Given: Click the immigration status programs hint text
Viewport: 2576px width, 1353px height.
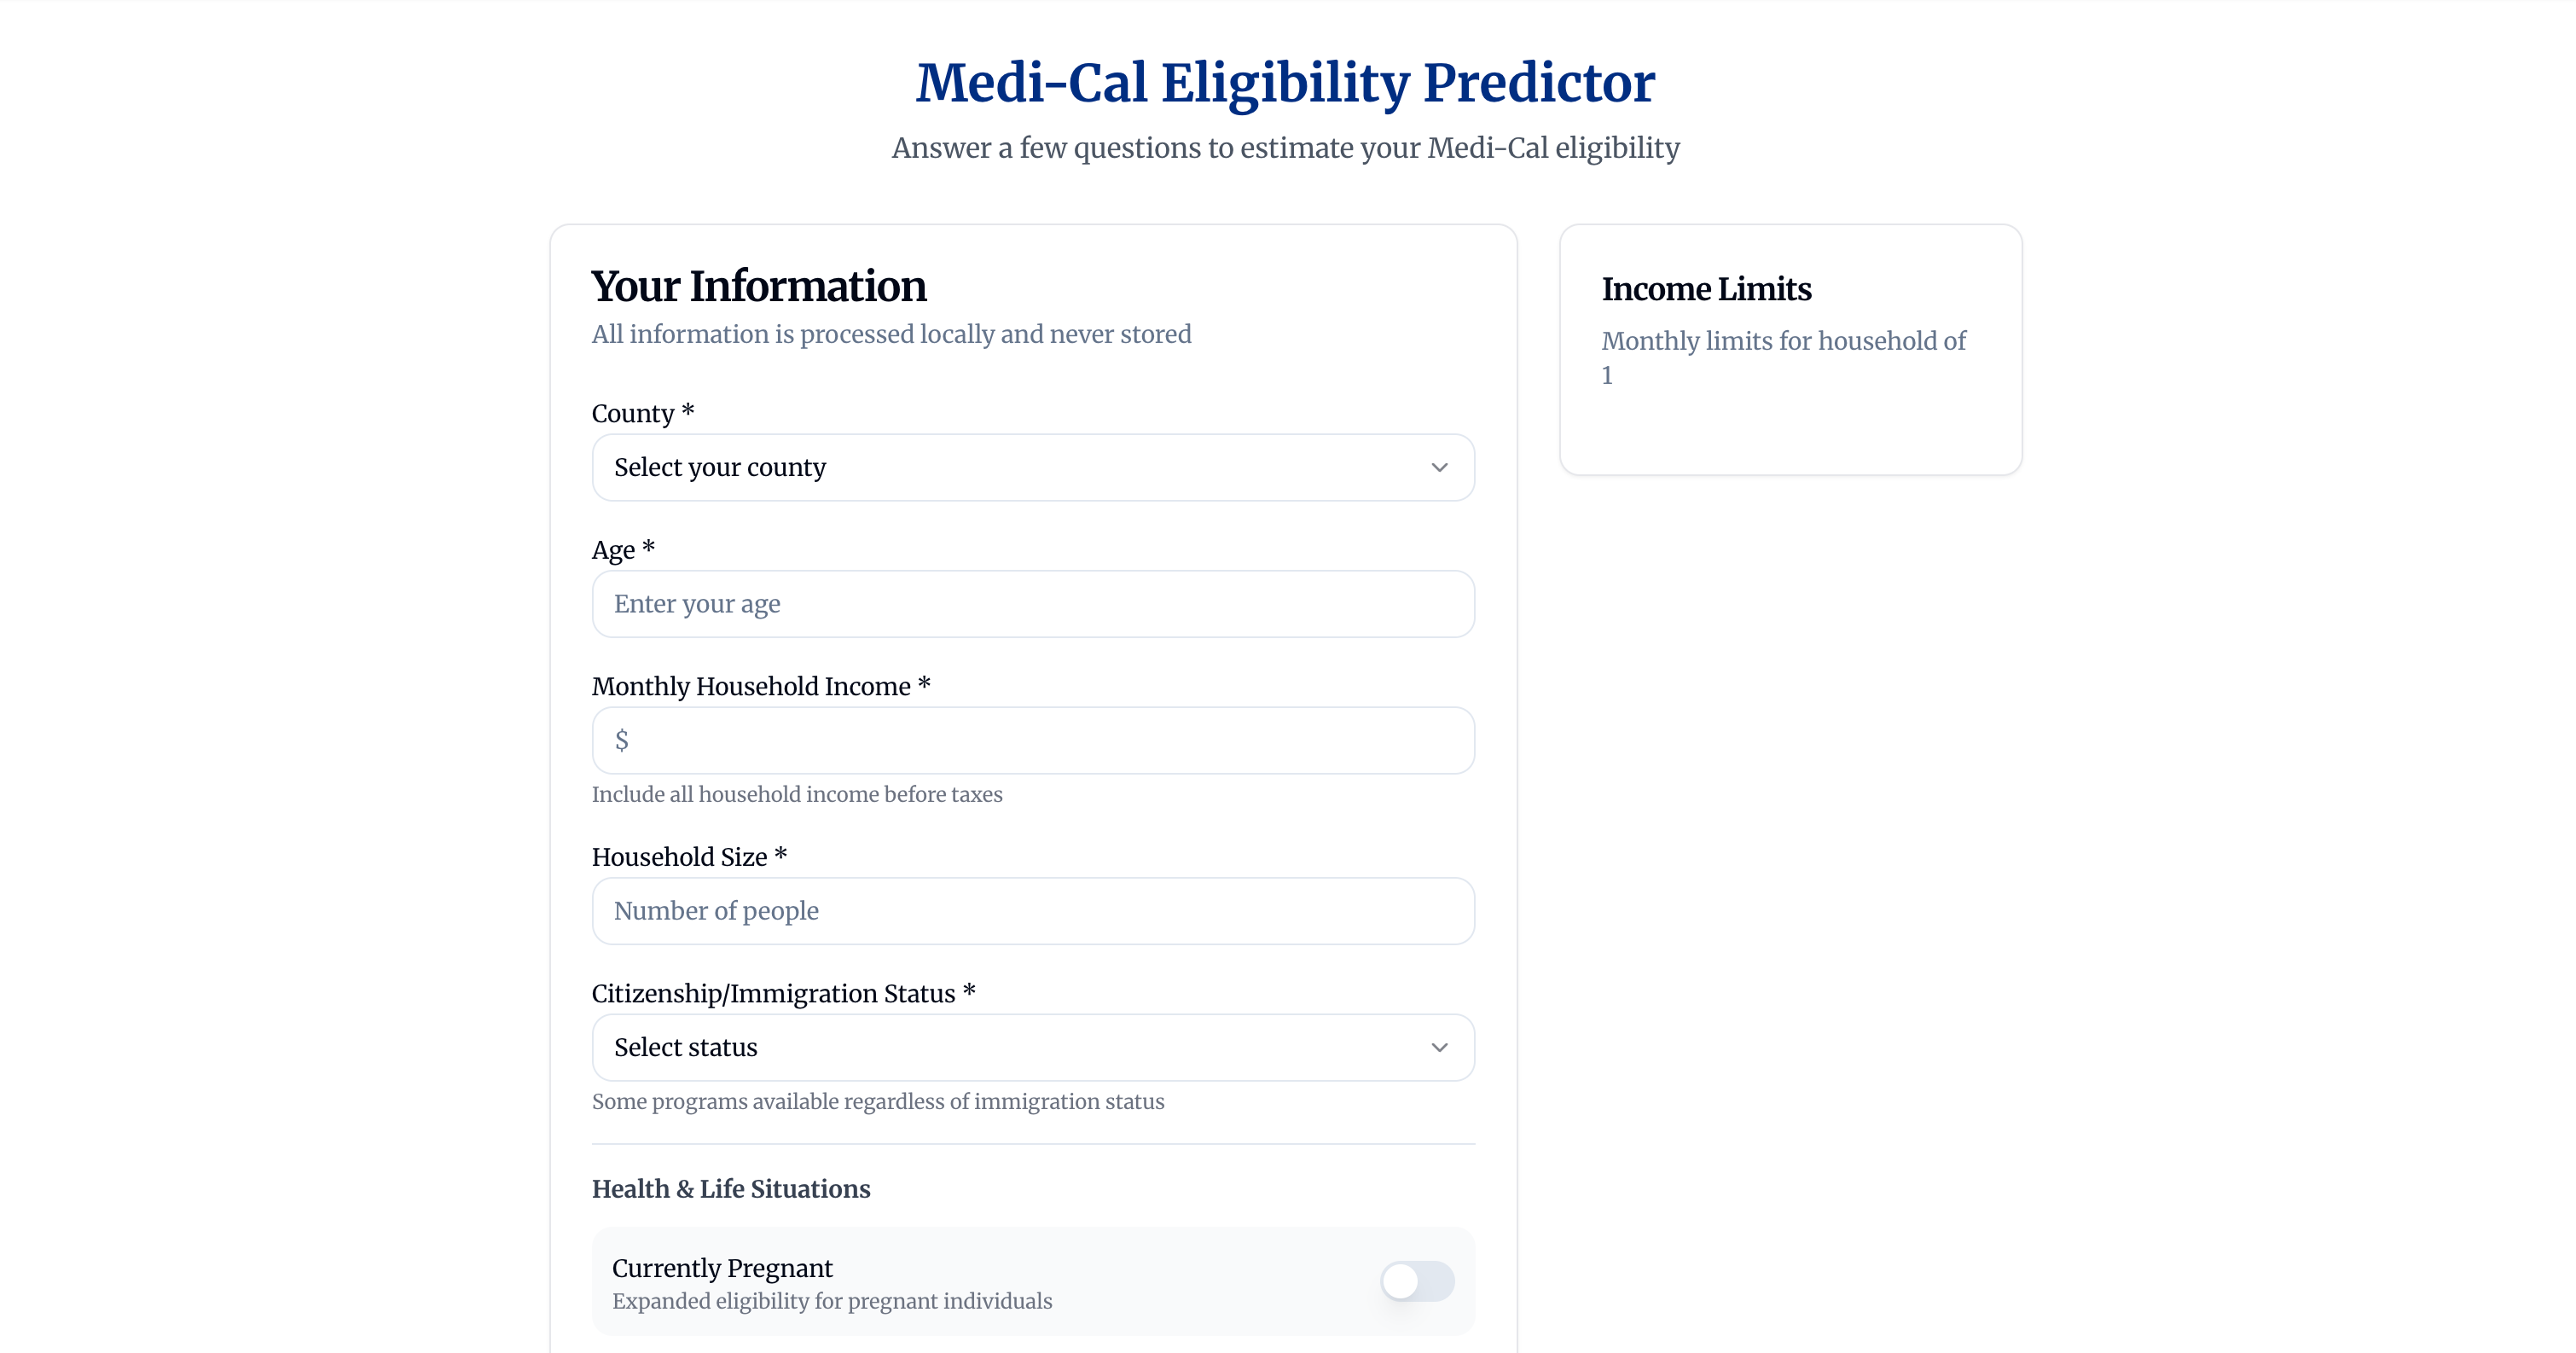Looking at the screenshot, I should click(x=877, y=1101).
